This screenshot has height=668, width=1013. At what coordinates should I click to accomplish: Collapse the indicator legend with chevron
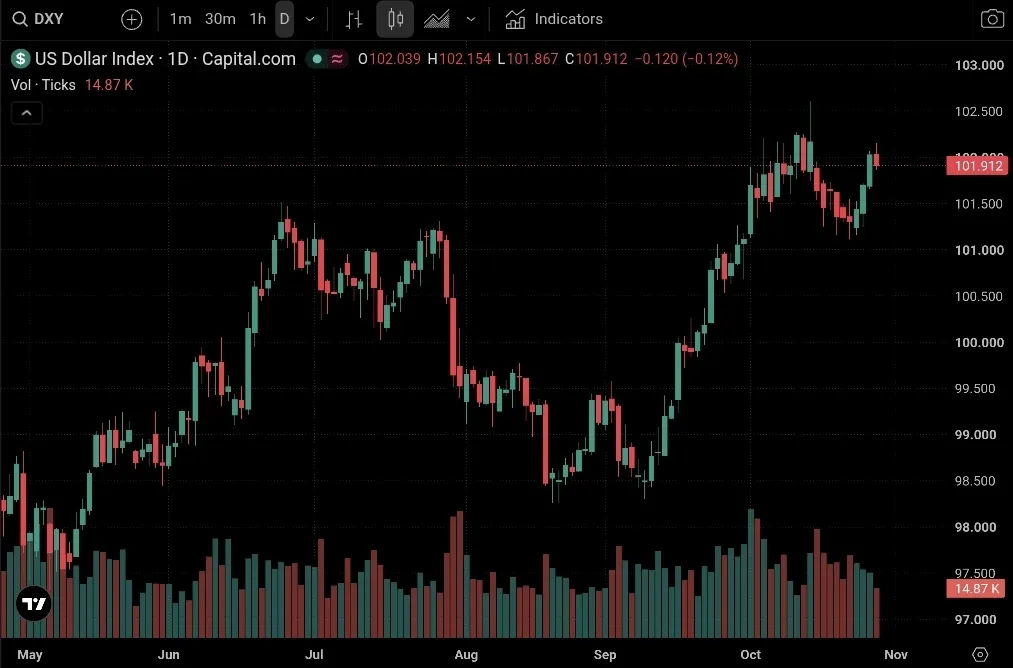click(26, 113)
